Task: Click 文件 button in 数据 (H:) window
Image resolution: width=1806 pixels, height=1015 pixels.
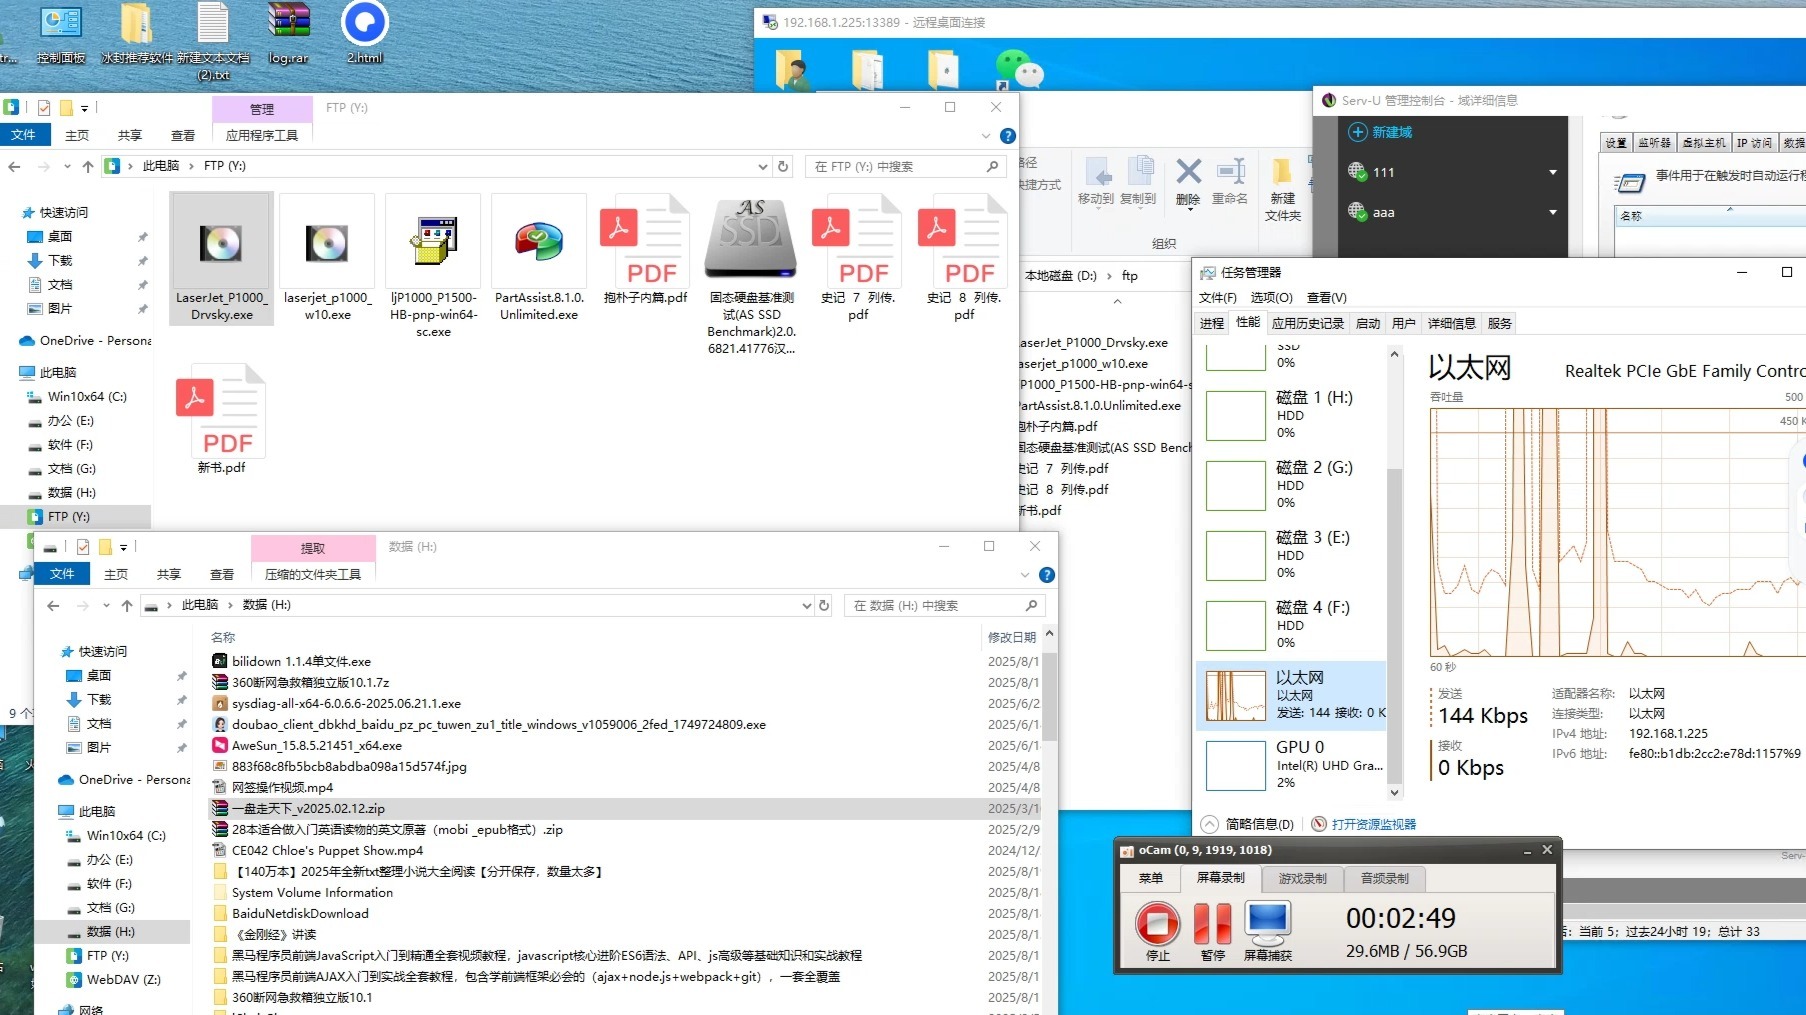Action: pyautogui.click(x=62, y=574)
